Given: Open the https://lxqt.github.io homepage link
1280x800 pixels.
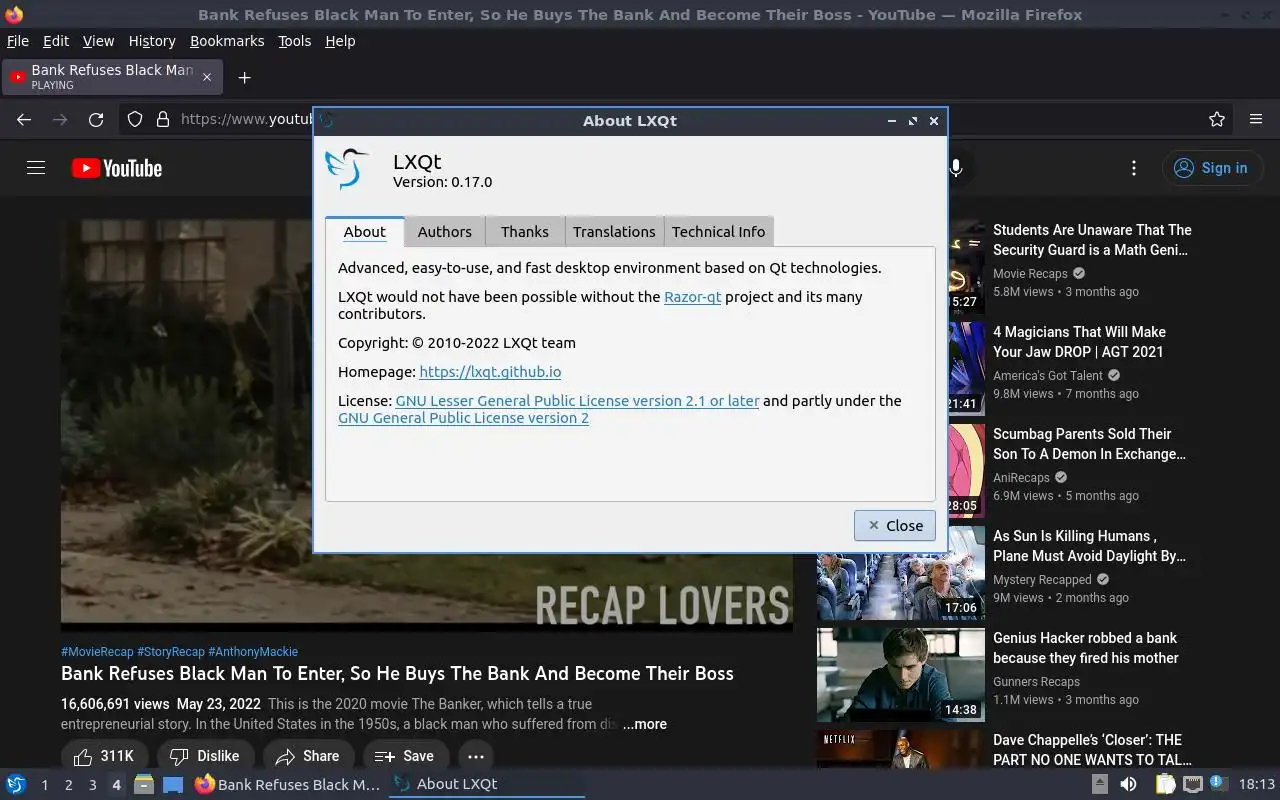Looking at the screenshot, I should [x=490, y=371].
